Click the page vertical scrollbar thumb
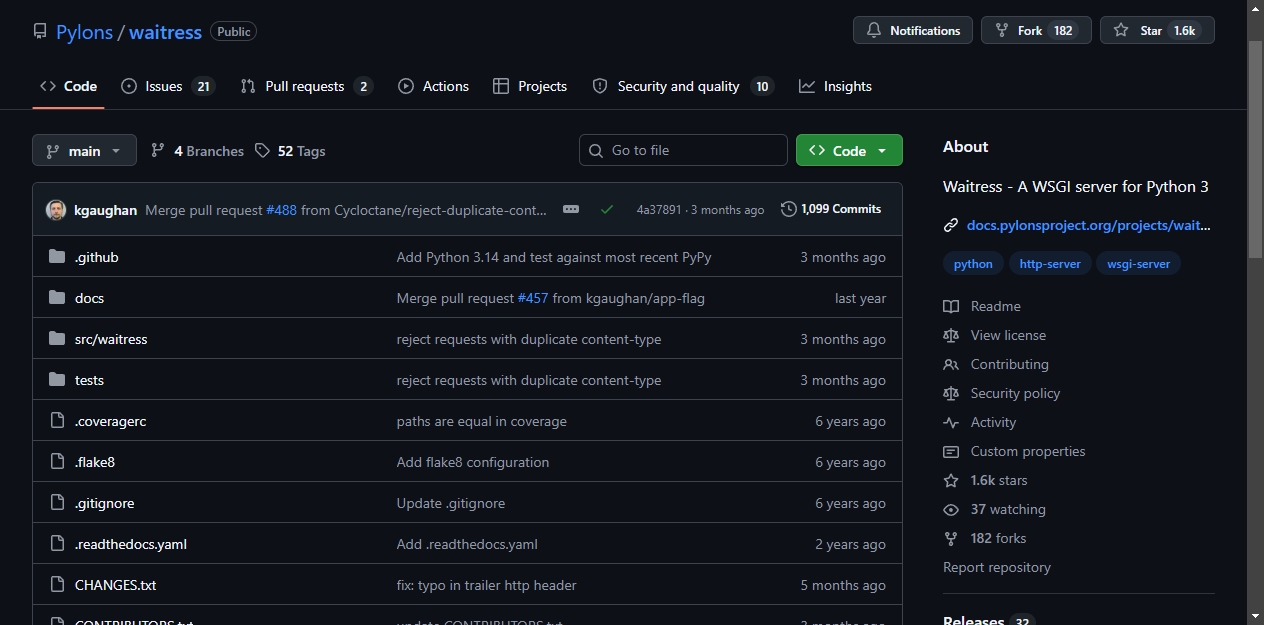Viewport: 1264px width, 625px height. (x=1255, y=149)
